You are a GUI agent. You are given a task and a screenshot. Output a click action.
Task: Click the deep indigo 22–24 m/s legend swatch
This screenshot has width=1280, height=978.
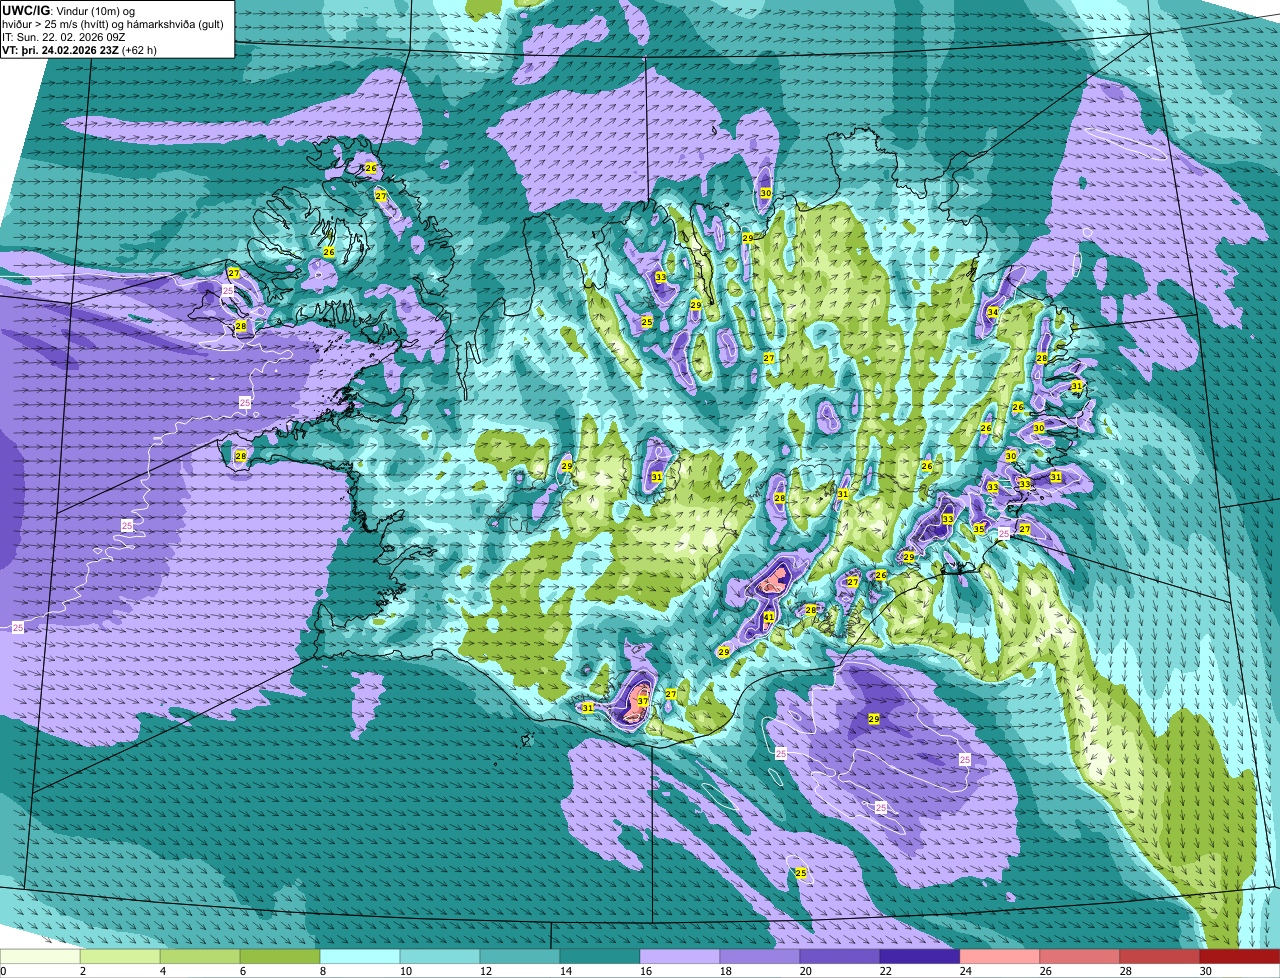pos(920,956)
